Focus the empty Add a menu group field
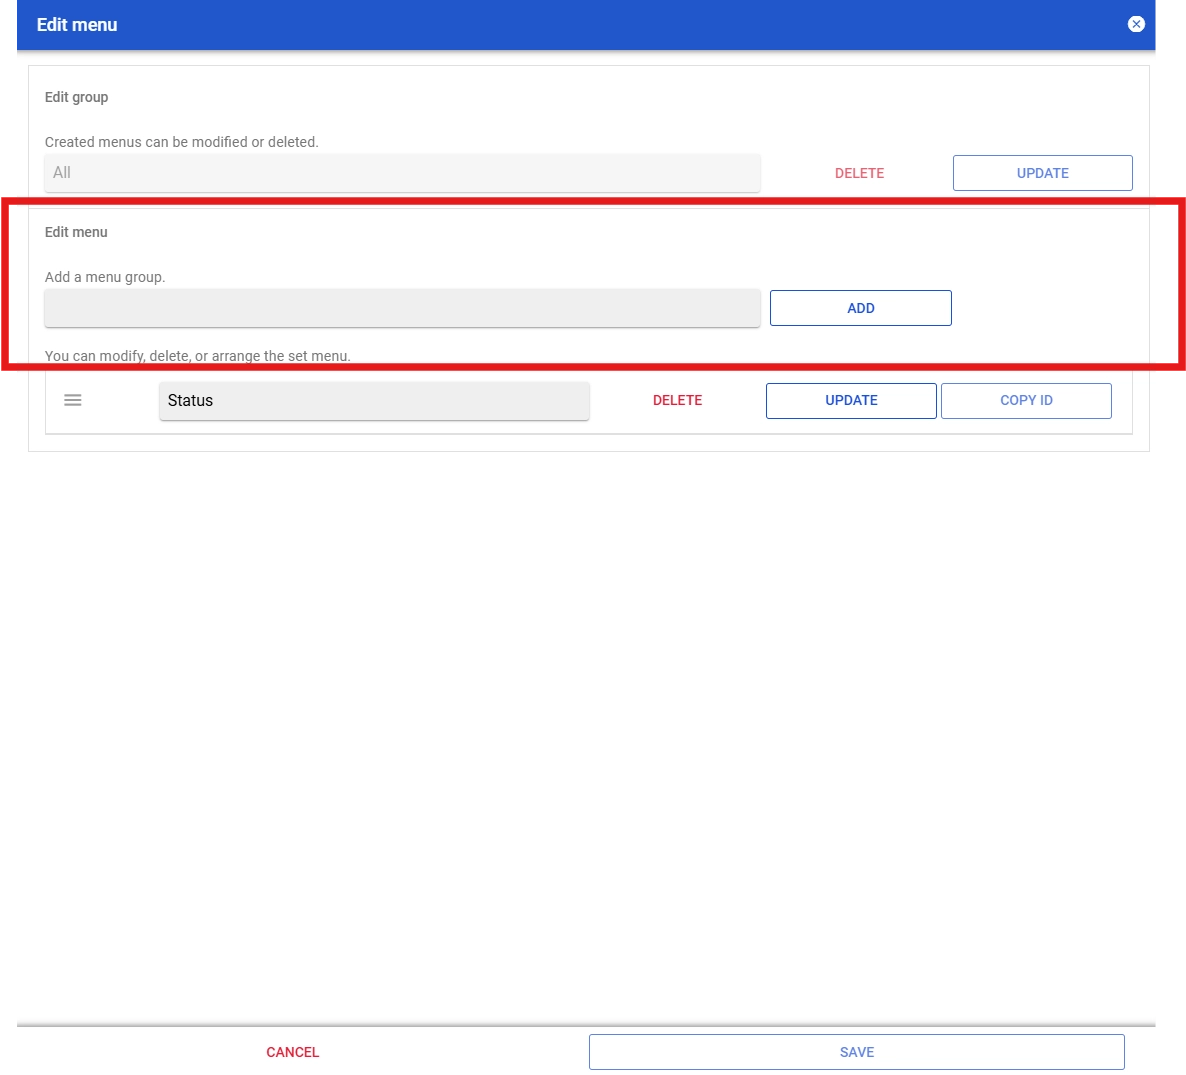Screen dimensions: 1186x1075 click(402, 308)
